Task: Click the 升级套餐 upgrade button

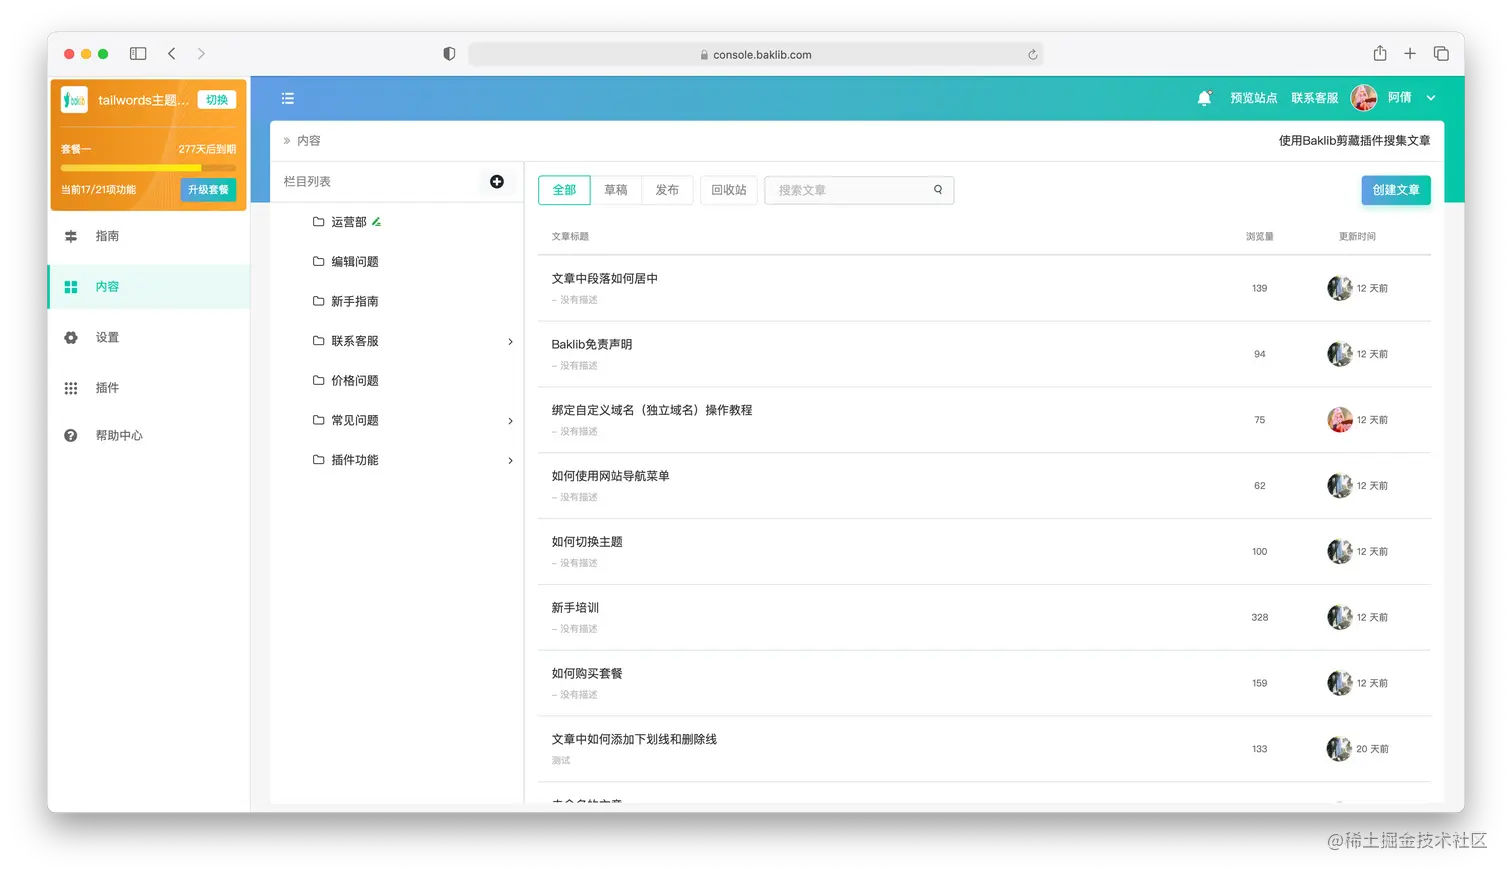Action: pos(208,190)
